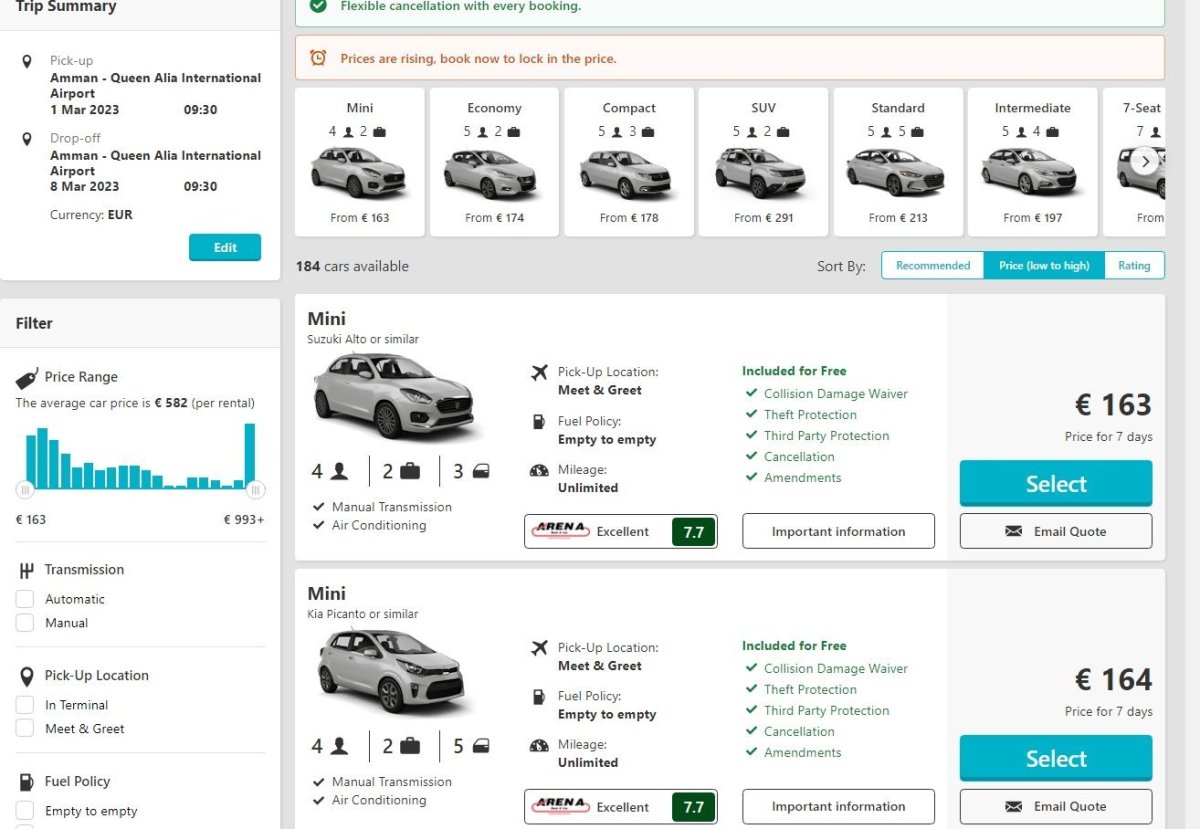Viewport: 1200px width, 829px height.
Task: Enable the Automatic transmission checkbox
Action: [x=25, y=599]
